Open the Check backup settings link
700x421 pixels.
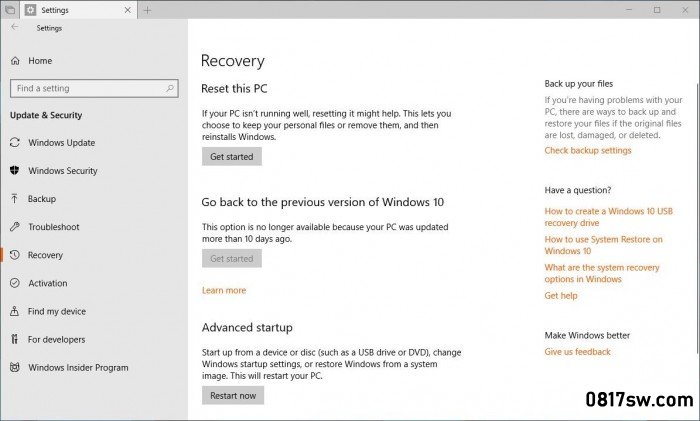tap(588, 151)
